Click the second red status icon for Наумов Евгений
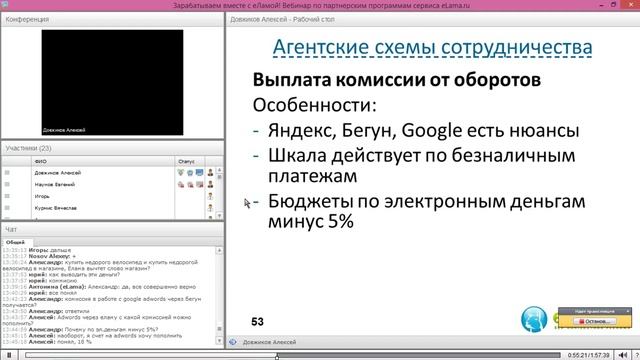This screenshot has height=360, width=640. (x=190, y=184)
